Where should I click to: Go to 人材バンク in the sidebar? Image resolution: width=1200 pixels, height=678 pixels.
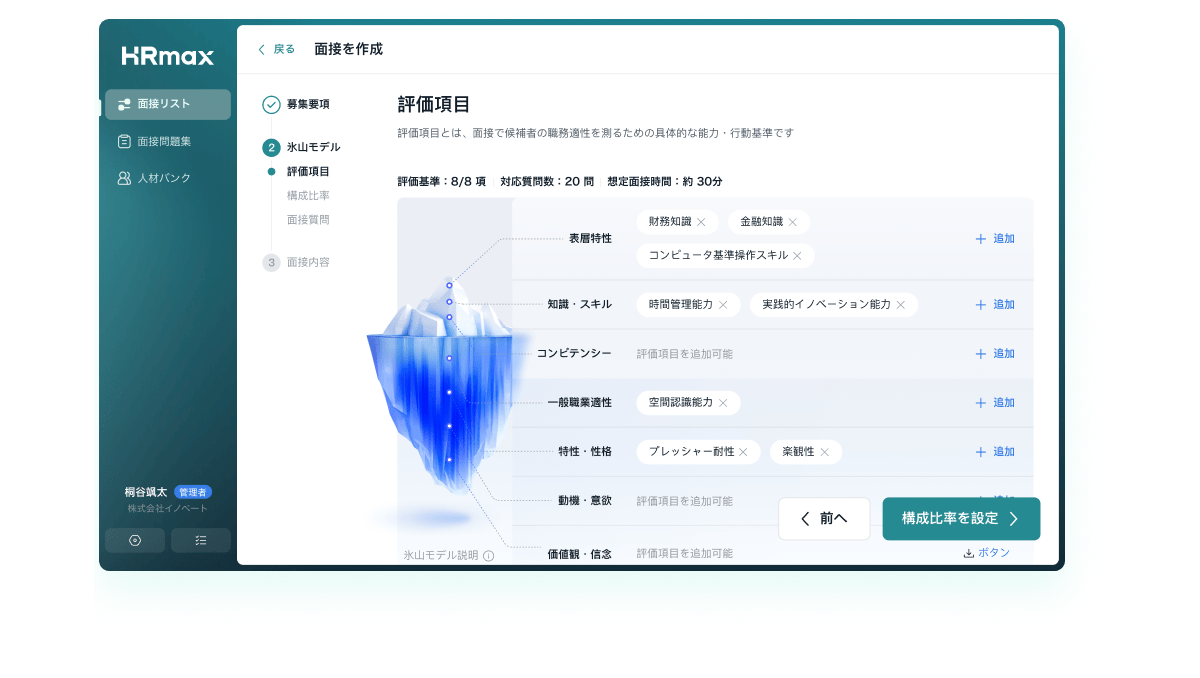point(167,178)
